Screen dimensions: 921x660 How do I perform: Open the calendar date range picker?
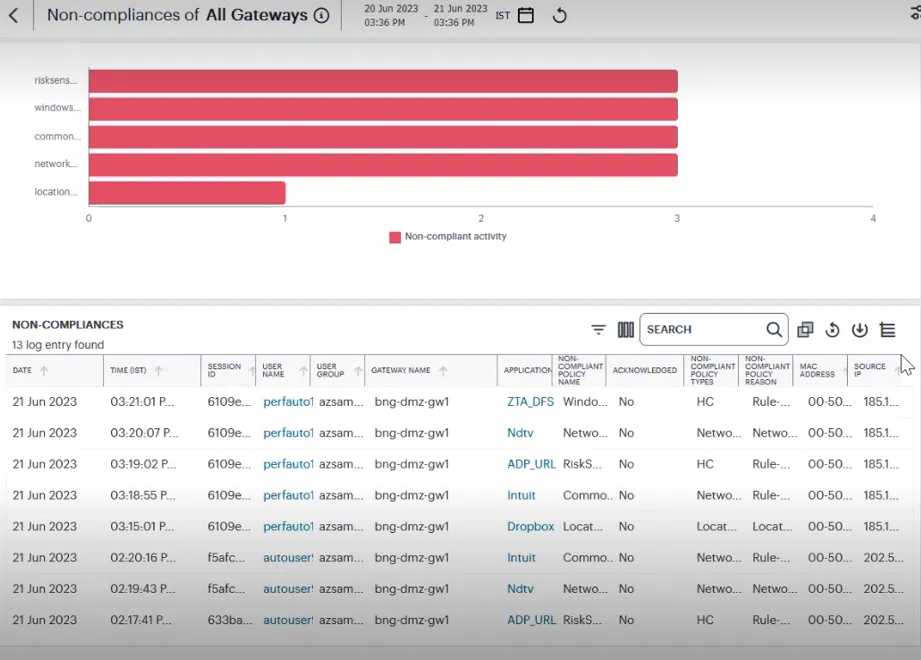pyautogui.click(x=526, y=15)
